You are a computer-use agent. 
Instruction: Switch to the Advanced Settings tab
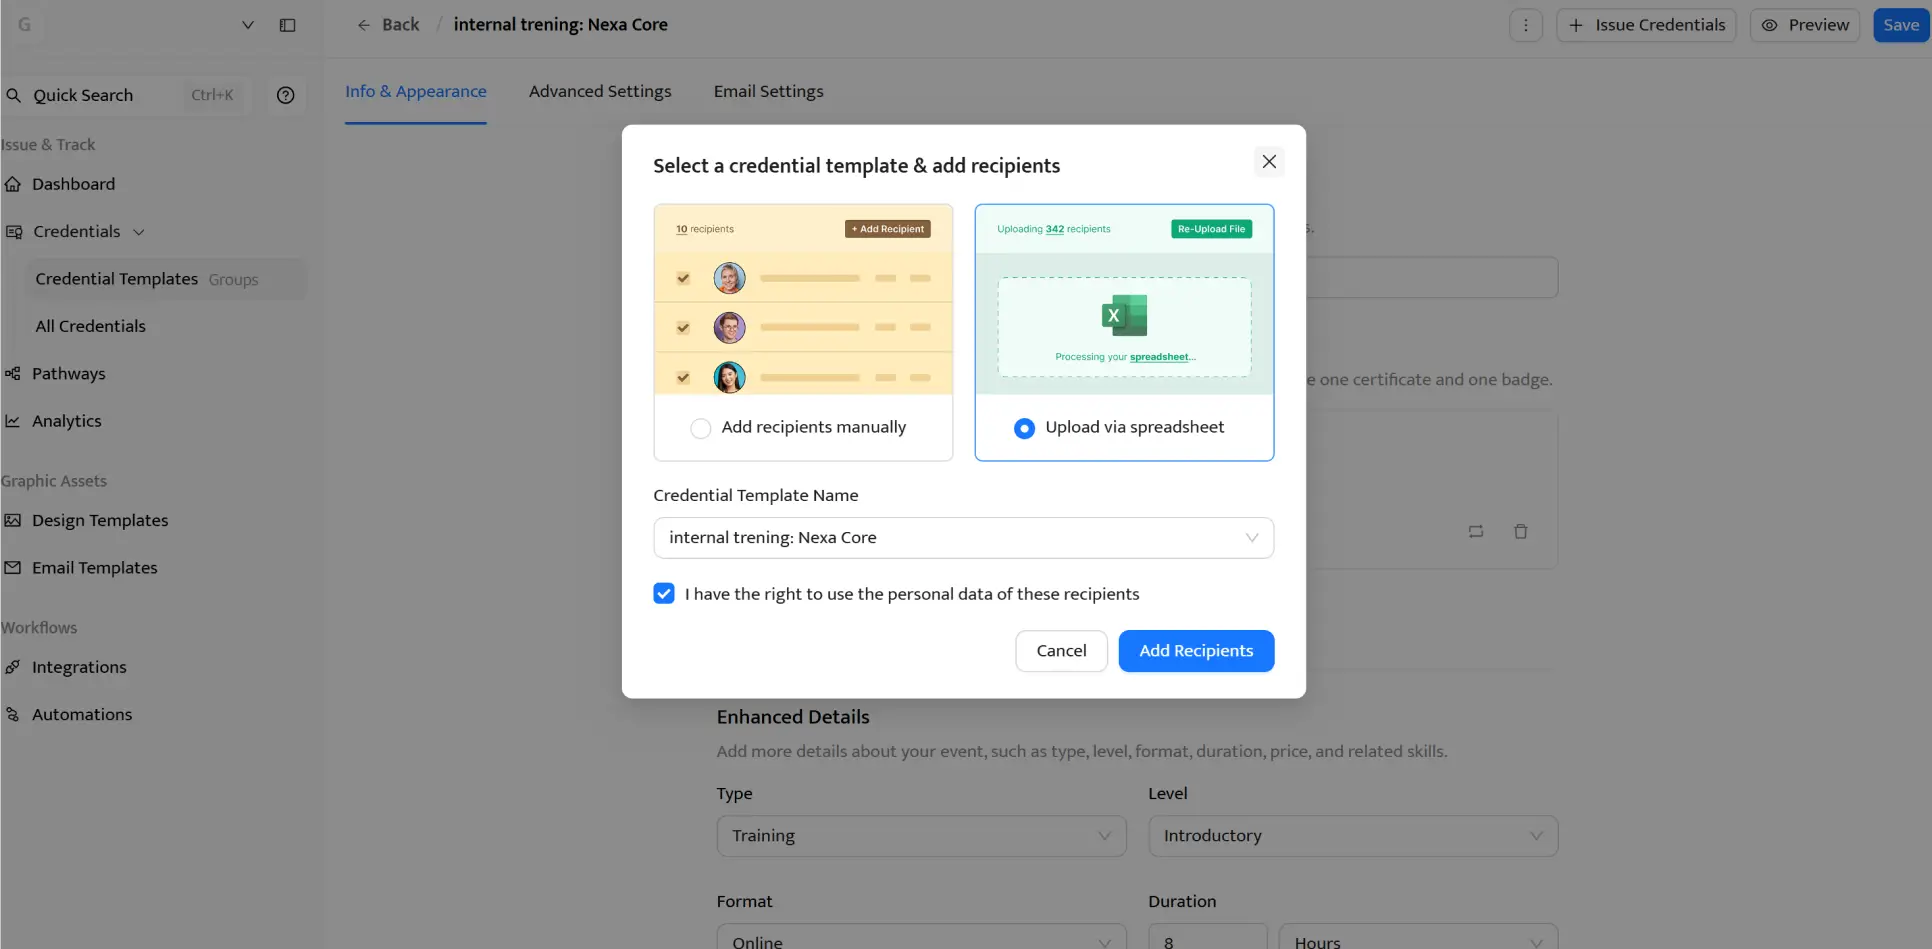point(599,91)
